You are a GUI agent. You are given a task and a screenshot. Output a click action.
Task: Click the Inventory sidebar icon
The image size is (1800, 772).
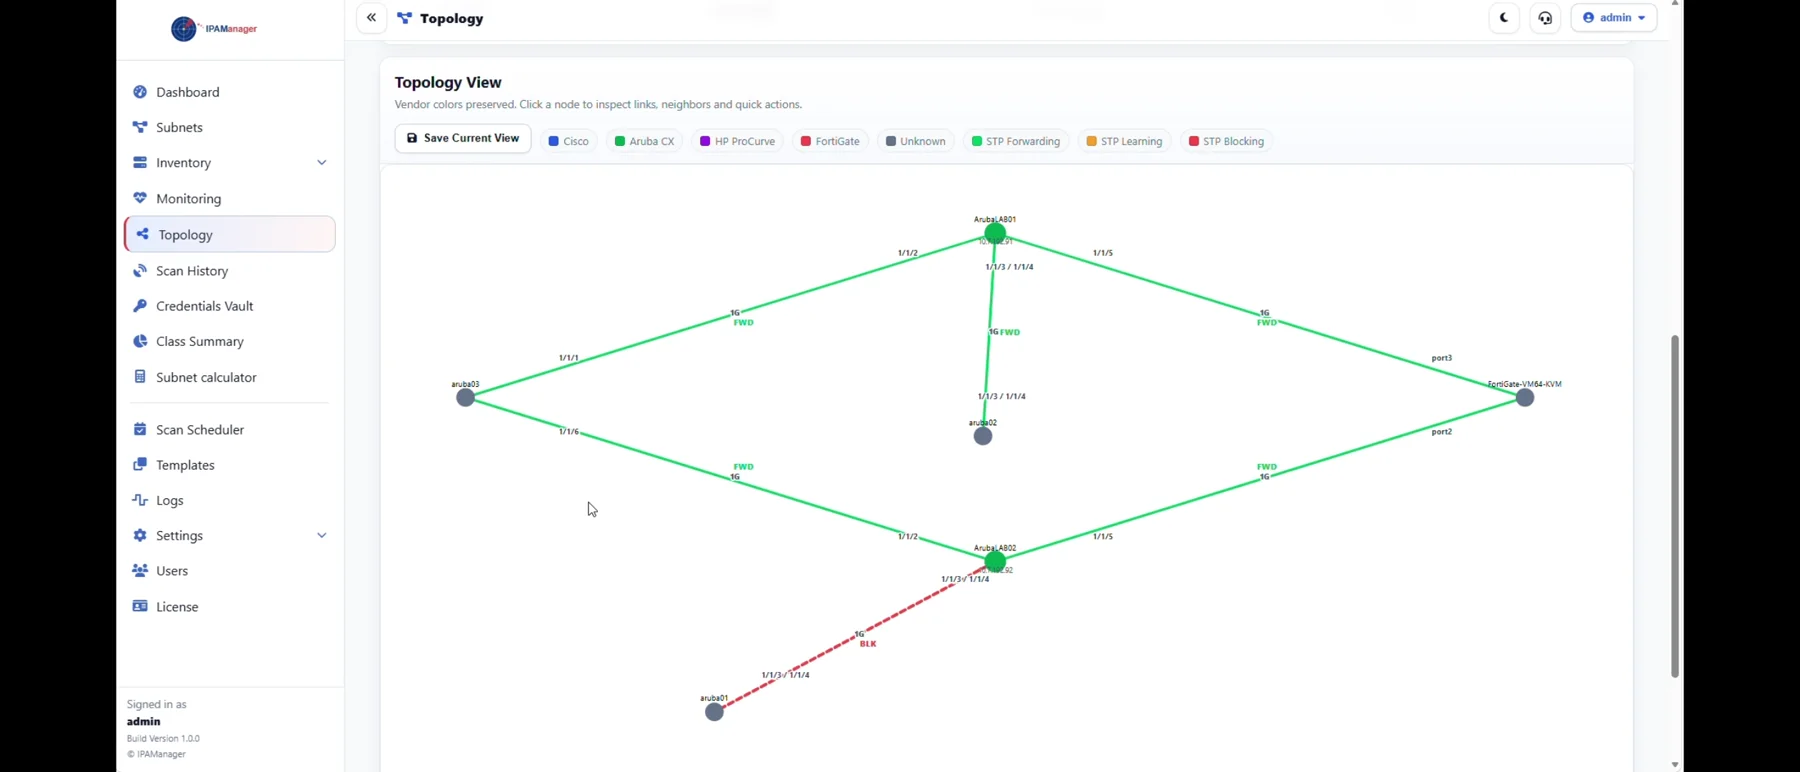pos(140,162)
